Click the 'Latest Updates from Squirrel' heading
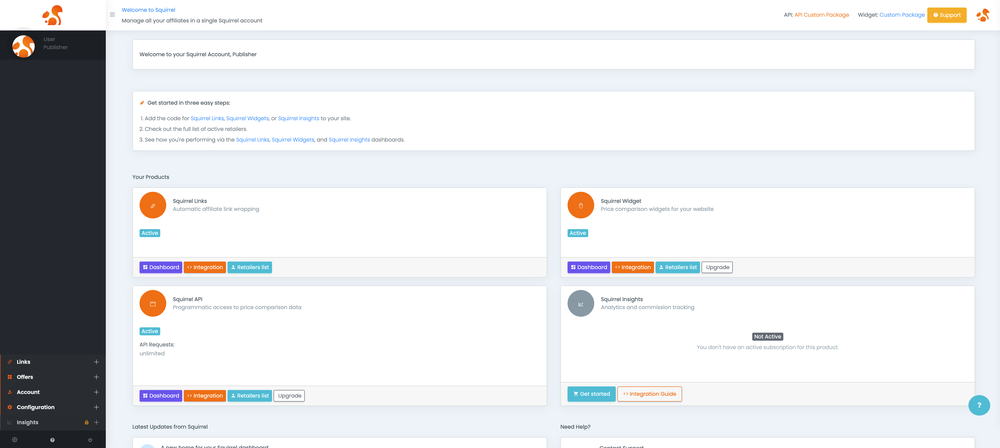 [170, 426]
